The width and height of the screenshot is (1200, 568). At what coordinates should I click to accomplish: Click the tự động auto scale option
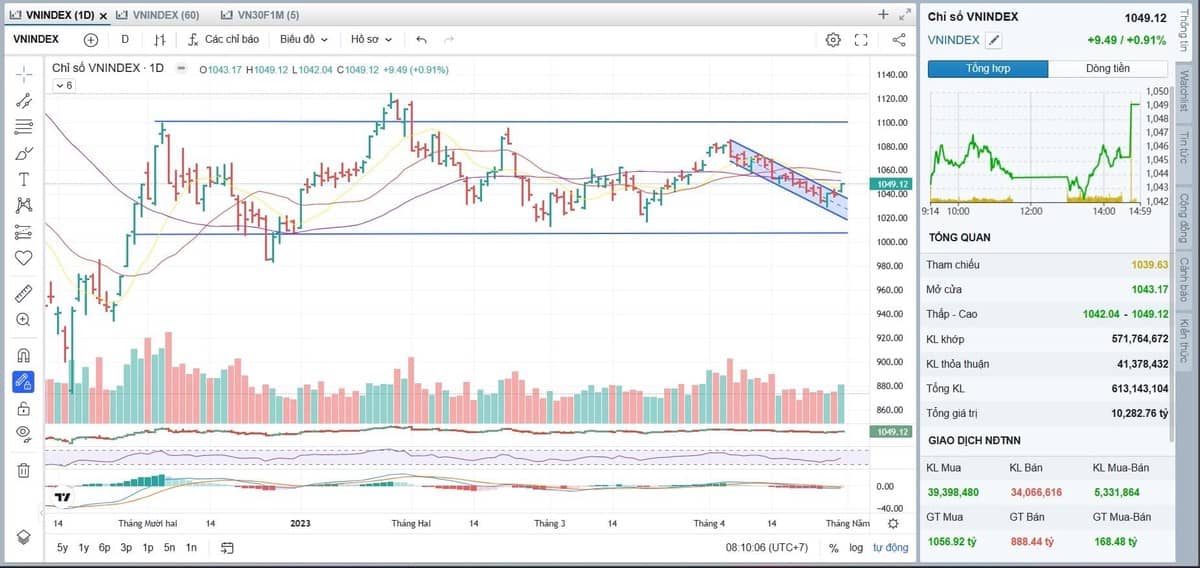(890, 548)
